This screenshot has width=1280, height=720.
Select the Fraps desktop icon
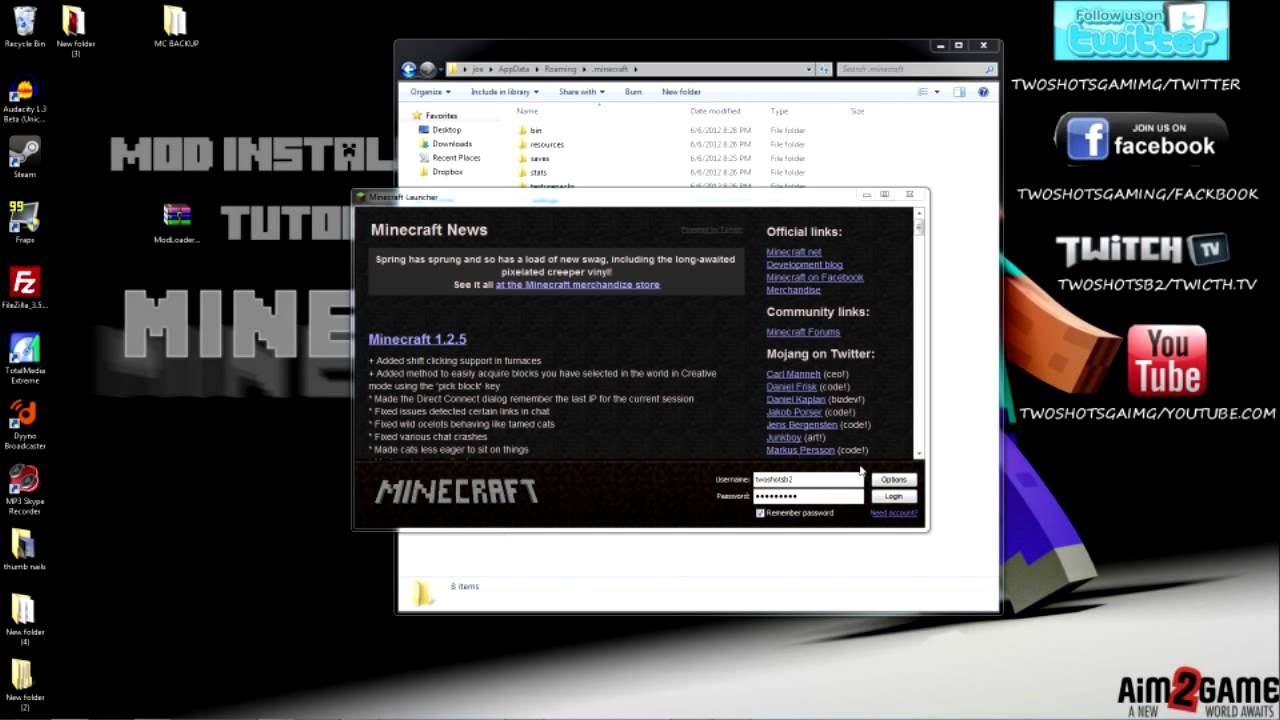(25, 222)
